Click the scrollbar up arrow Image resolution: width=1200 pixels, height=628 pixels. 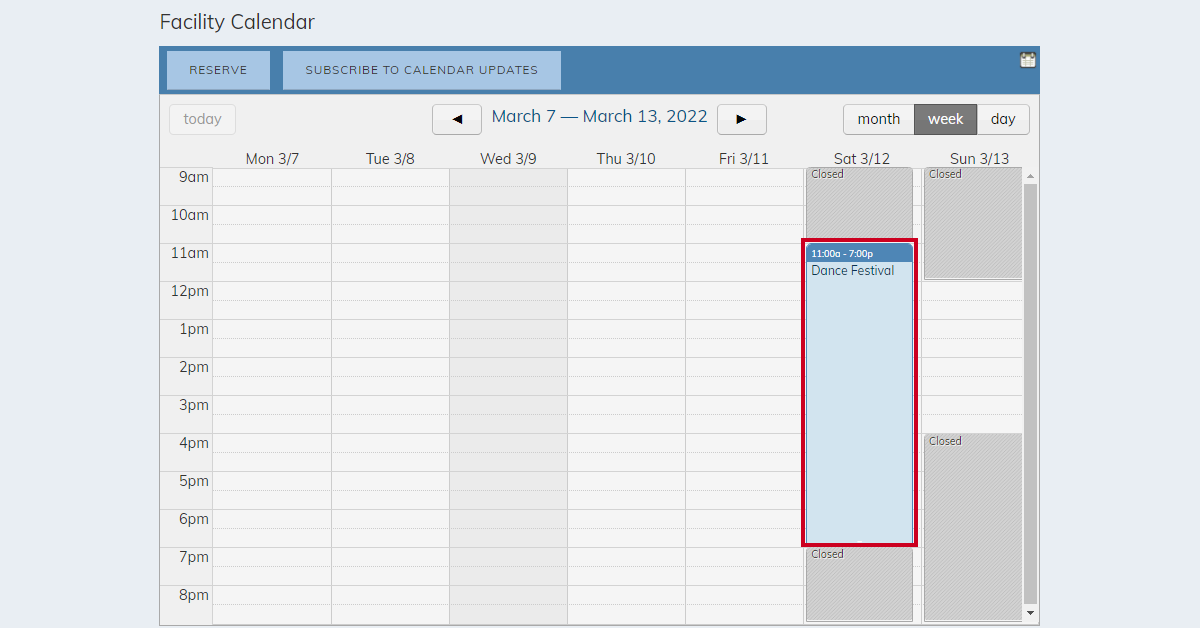[x=1031, y=176]
